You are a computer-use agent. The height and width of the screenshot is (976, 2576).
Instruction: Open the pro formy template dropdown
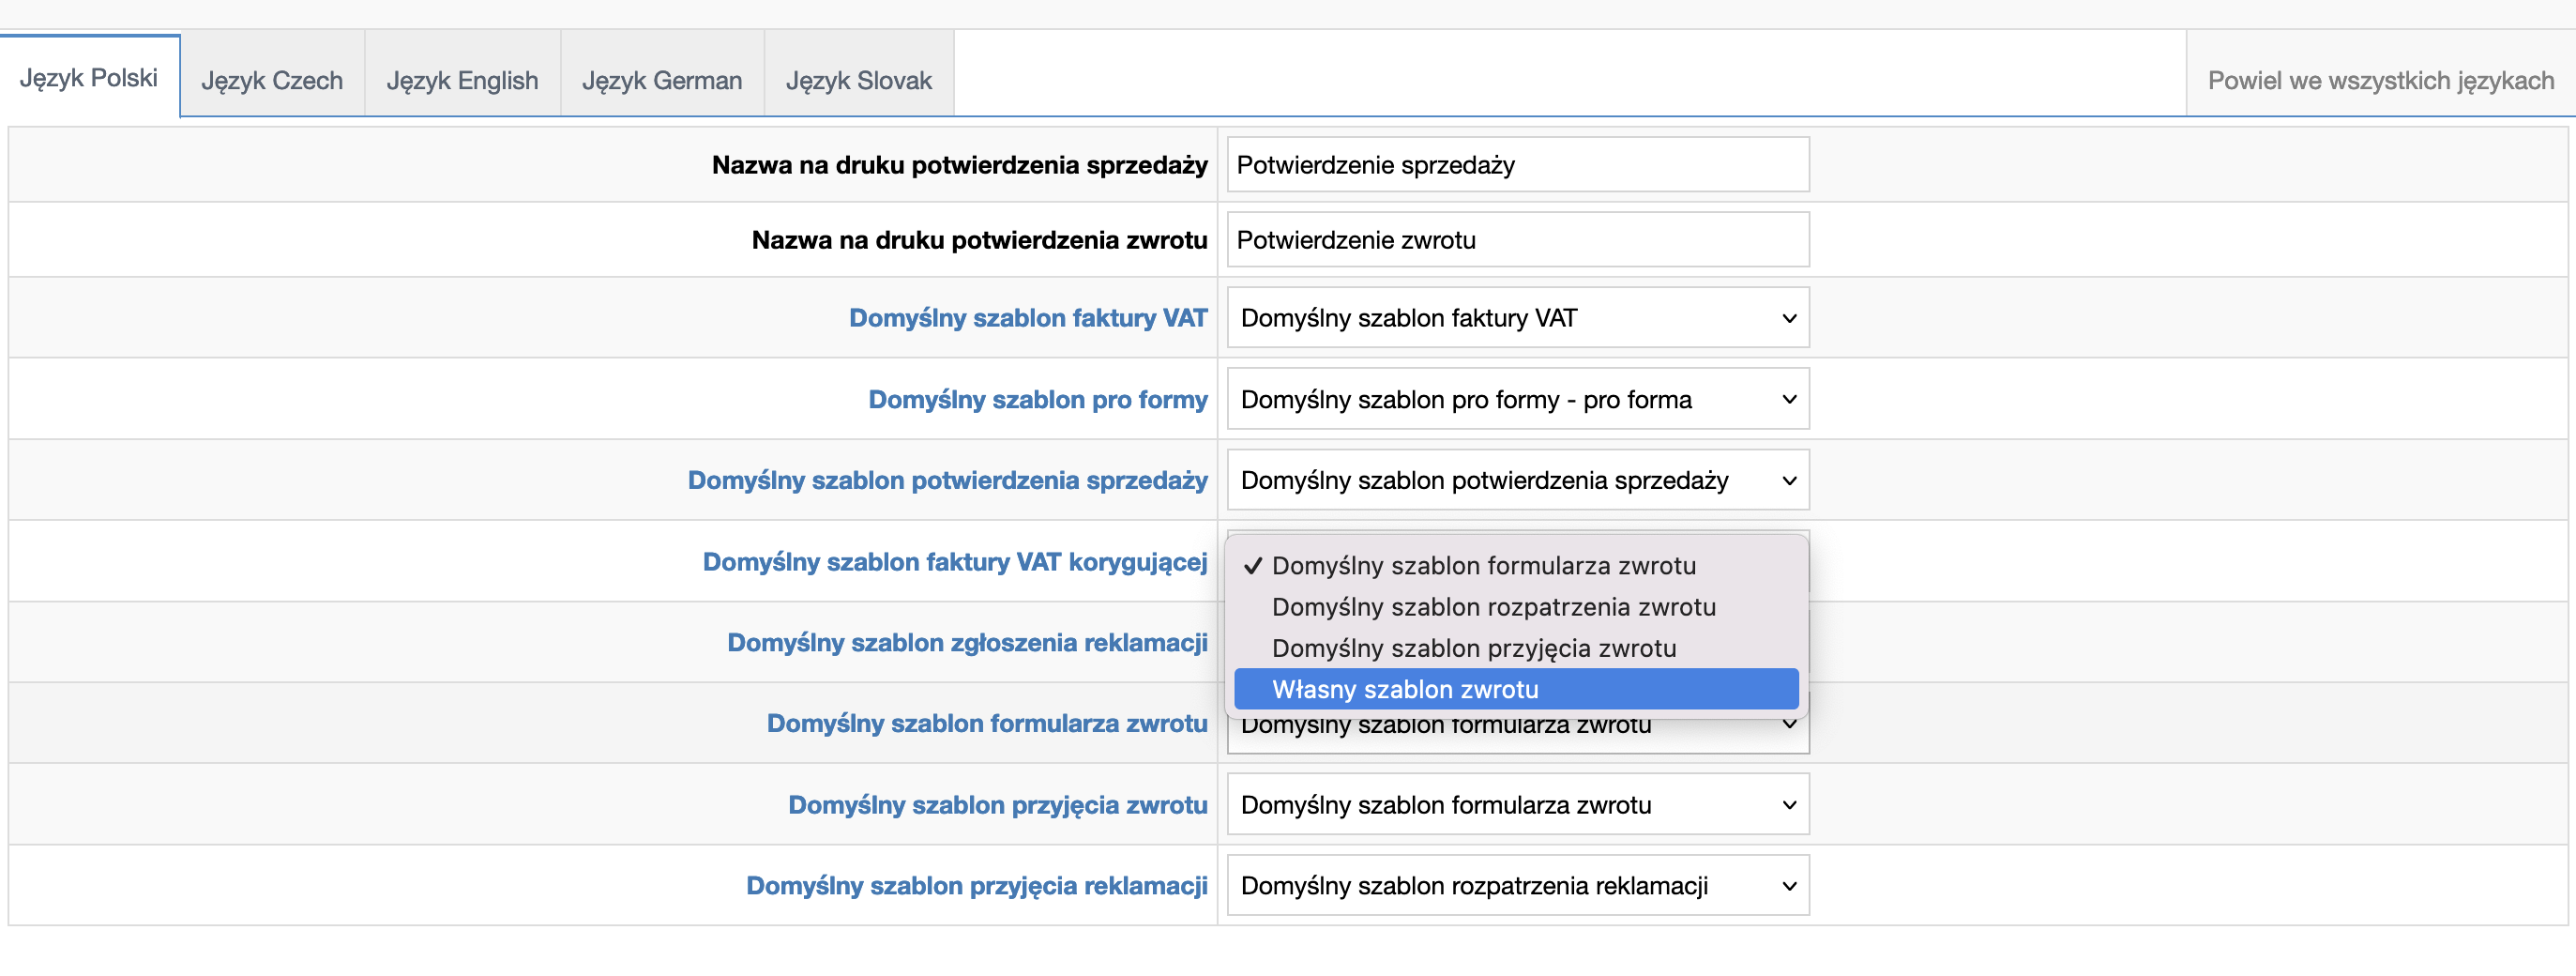(1517, 399)
